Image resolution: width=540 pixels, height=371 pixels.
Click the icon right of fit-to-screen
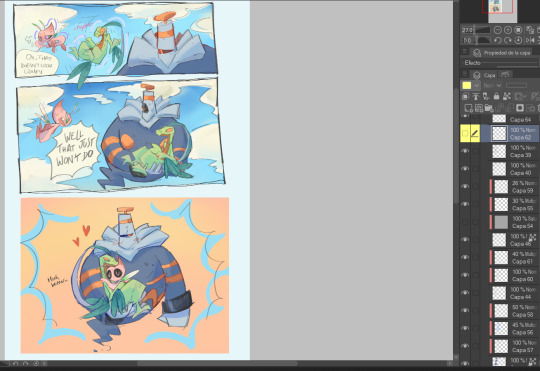coord(530,30)
